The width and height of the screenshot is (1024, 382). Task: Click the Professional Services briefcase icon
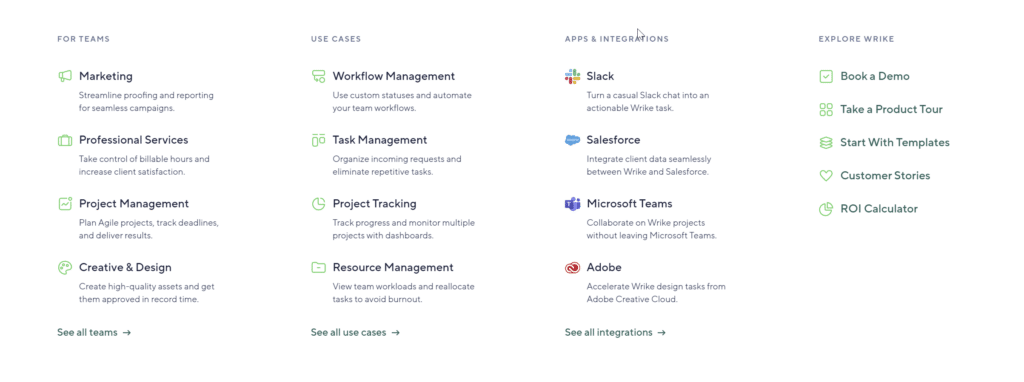tap(64, 140)
